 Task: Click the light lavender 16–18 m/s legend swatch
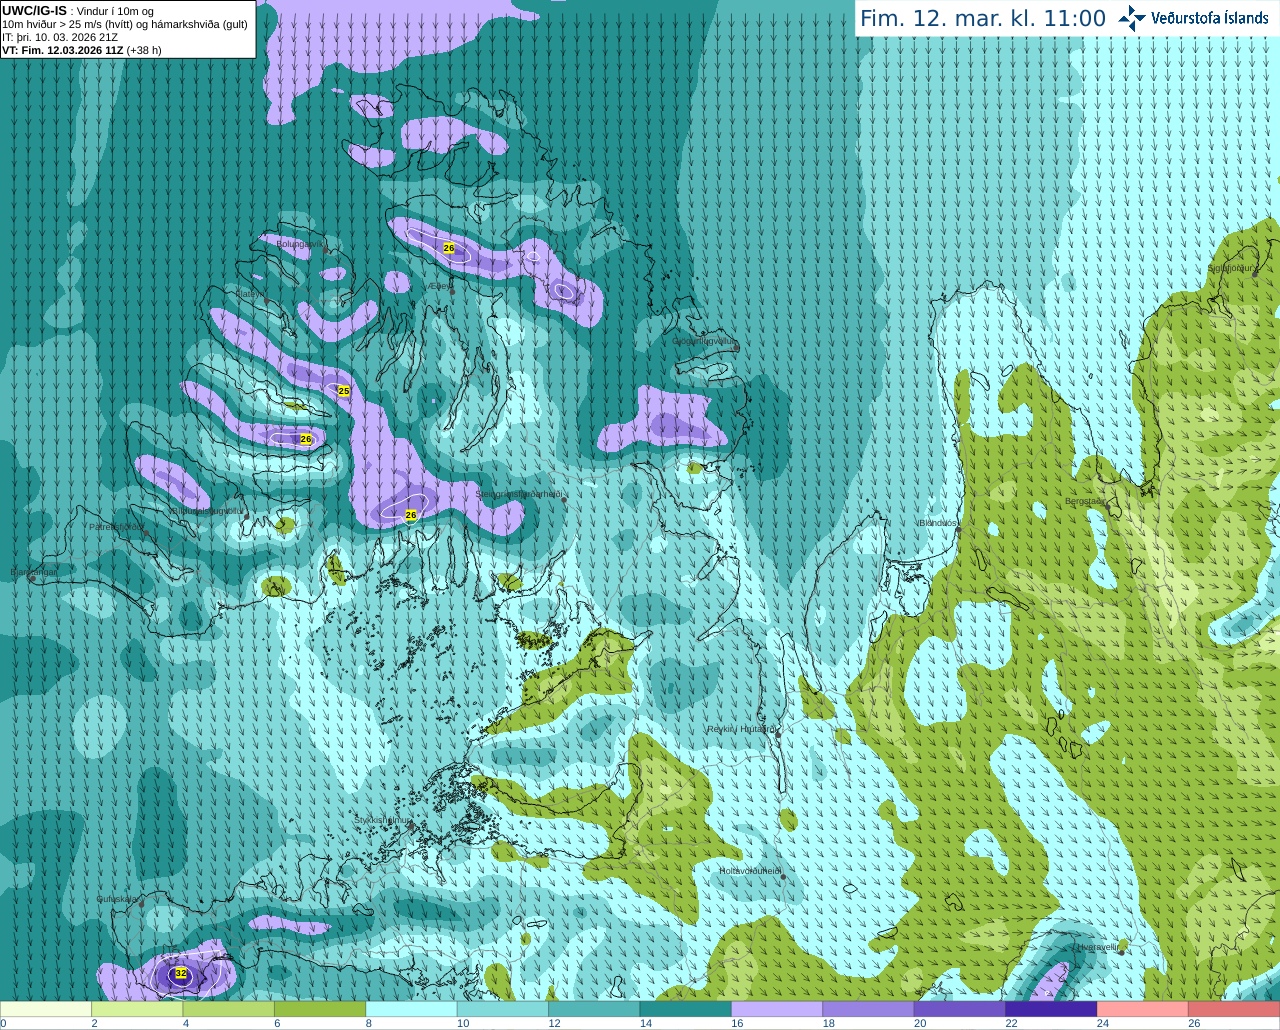777,1009
